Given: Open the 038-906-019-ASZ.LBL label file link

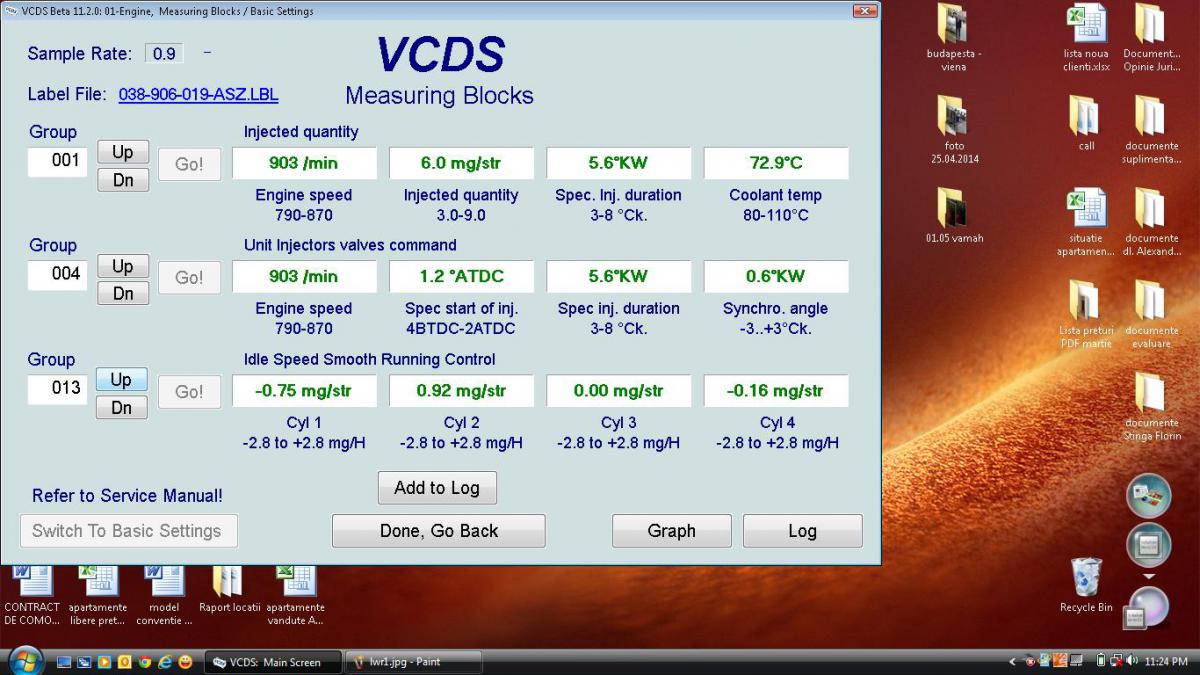Looking at the screenshot, I should point(198,95).
